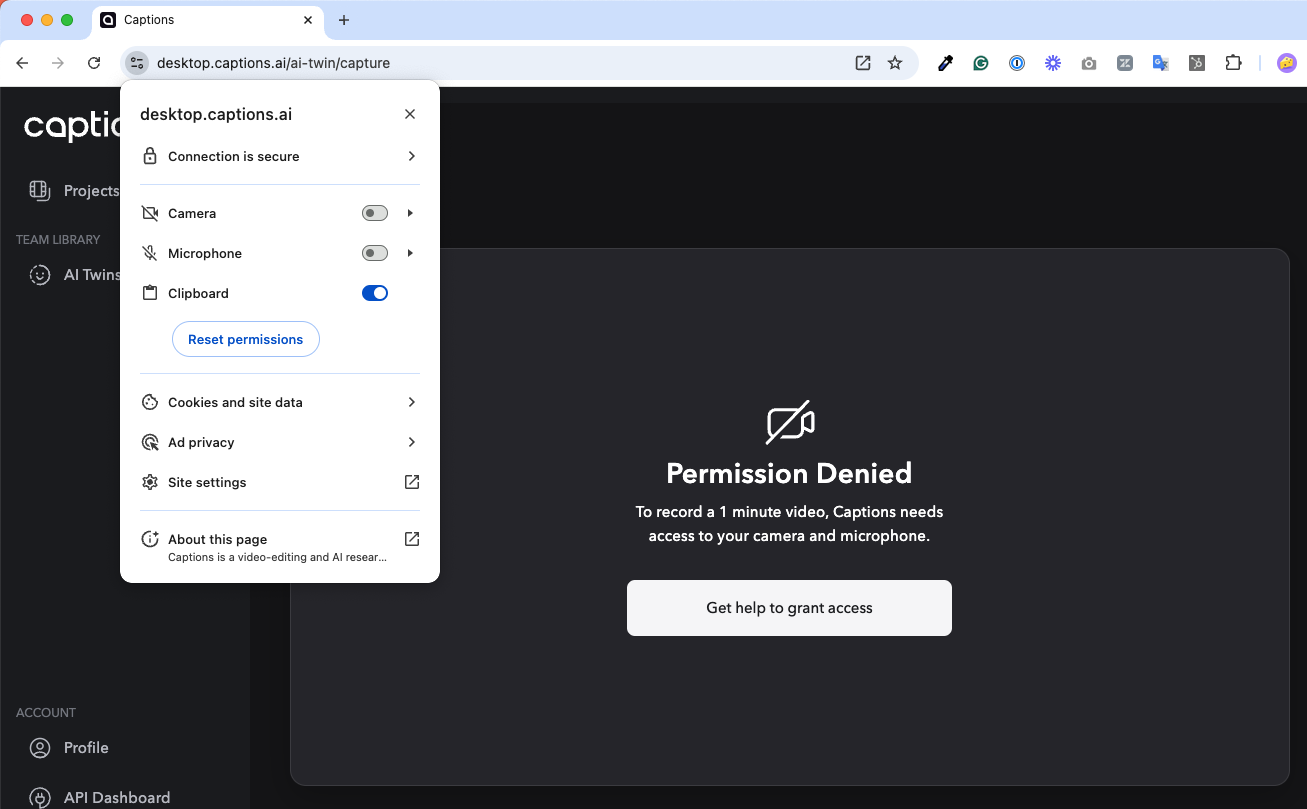Open About this page

click(280, 547)
